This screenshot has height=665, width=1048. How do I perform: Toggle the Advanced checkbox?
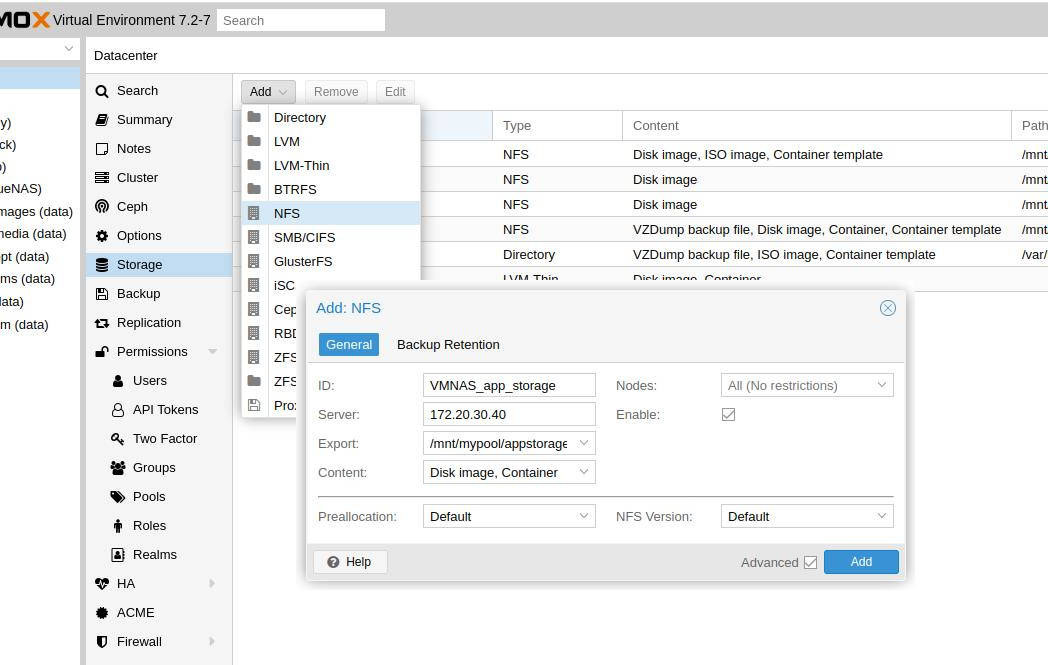point(810,562)
